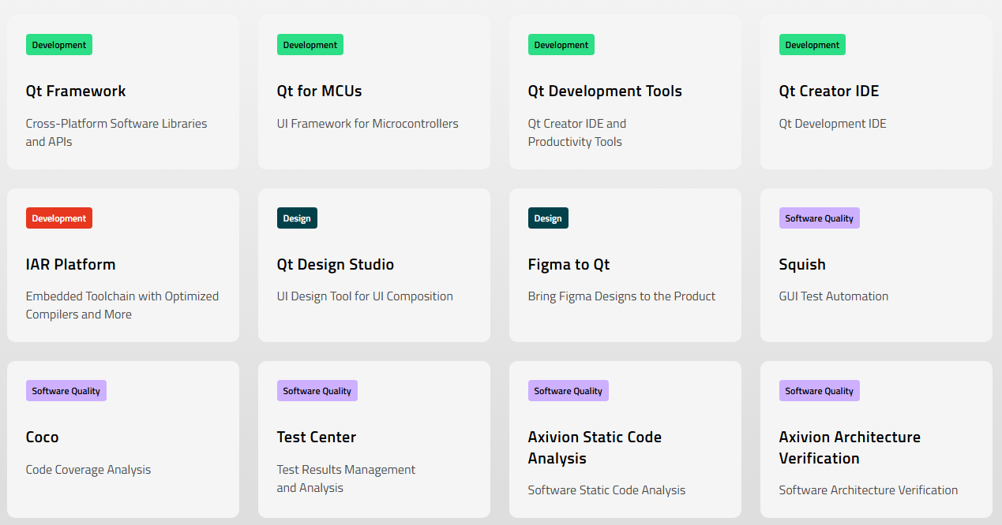The image size is (1002, 525).
Task: Open the Squish title
Action: coord(802,264)
